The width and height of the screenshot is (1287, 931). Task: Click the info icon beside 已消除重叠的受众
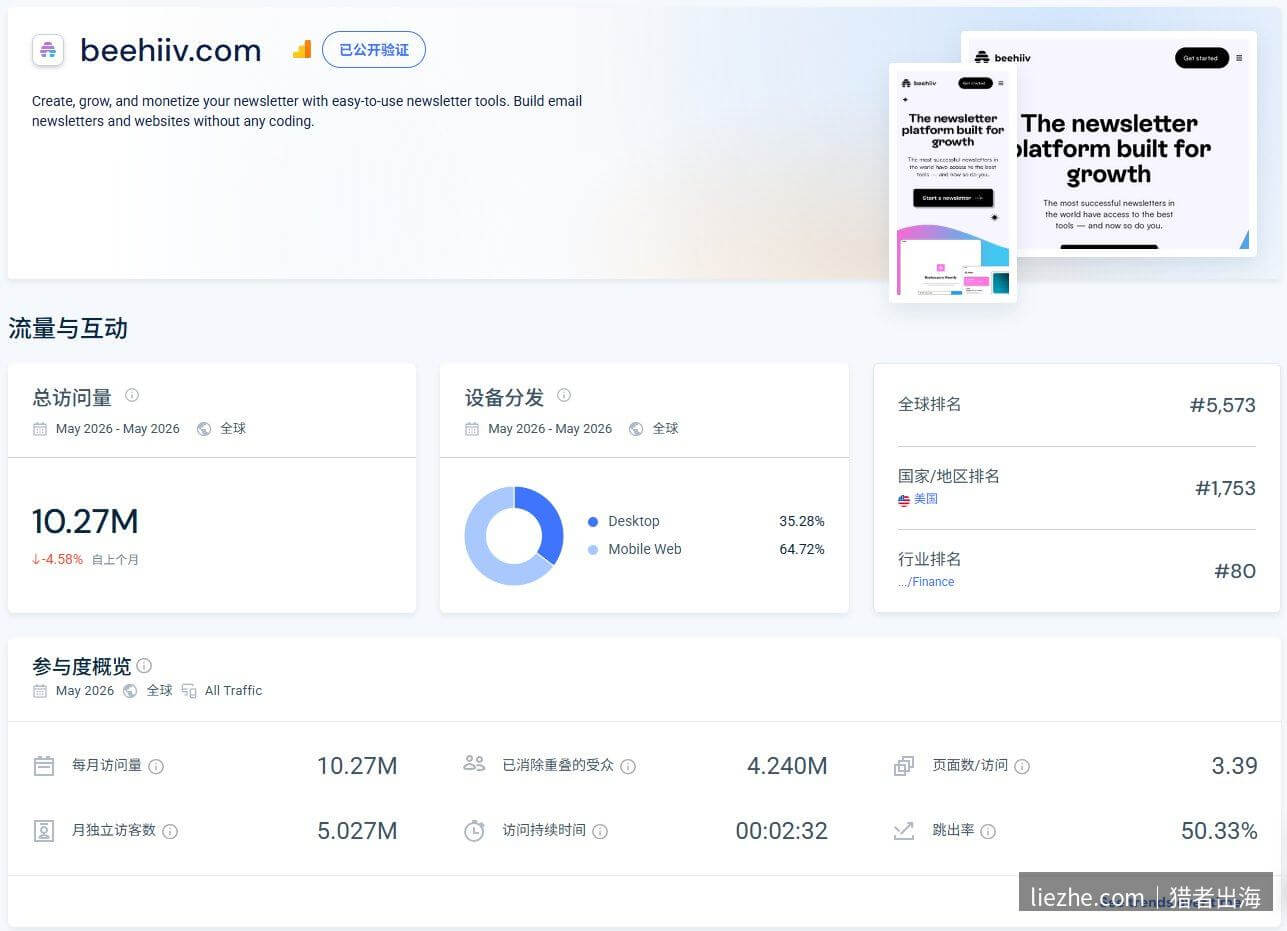[x=628, y=767]
